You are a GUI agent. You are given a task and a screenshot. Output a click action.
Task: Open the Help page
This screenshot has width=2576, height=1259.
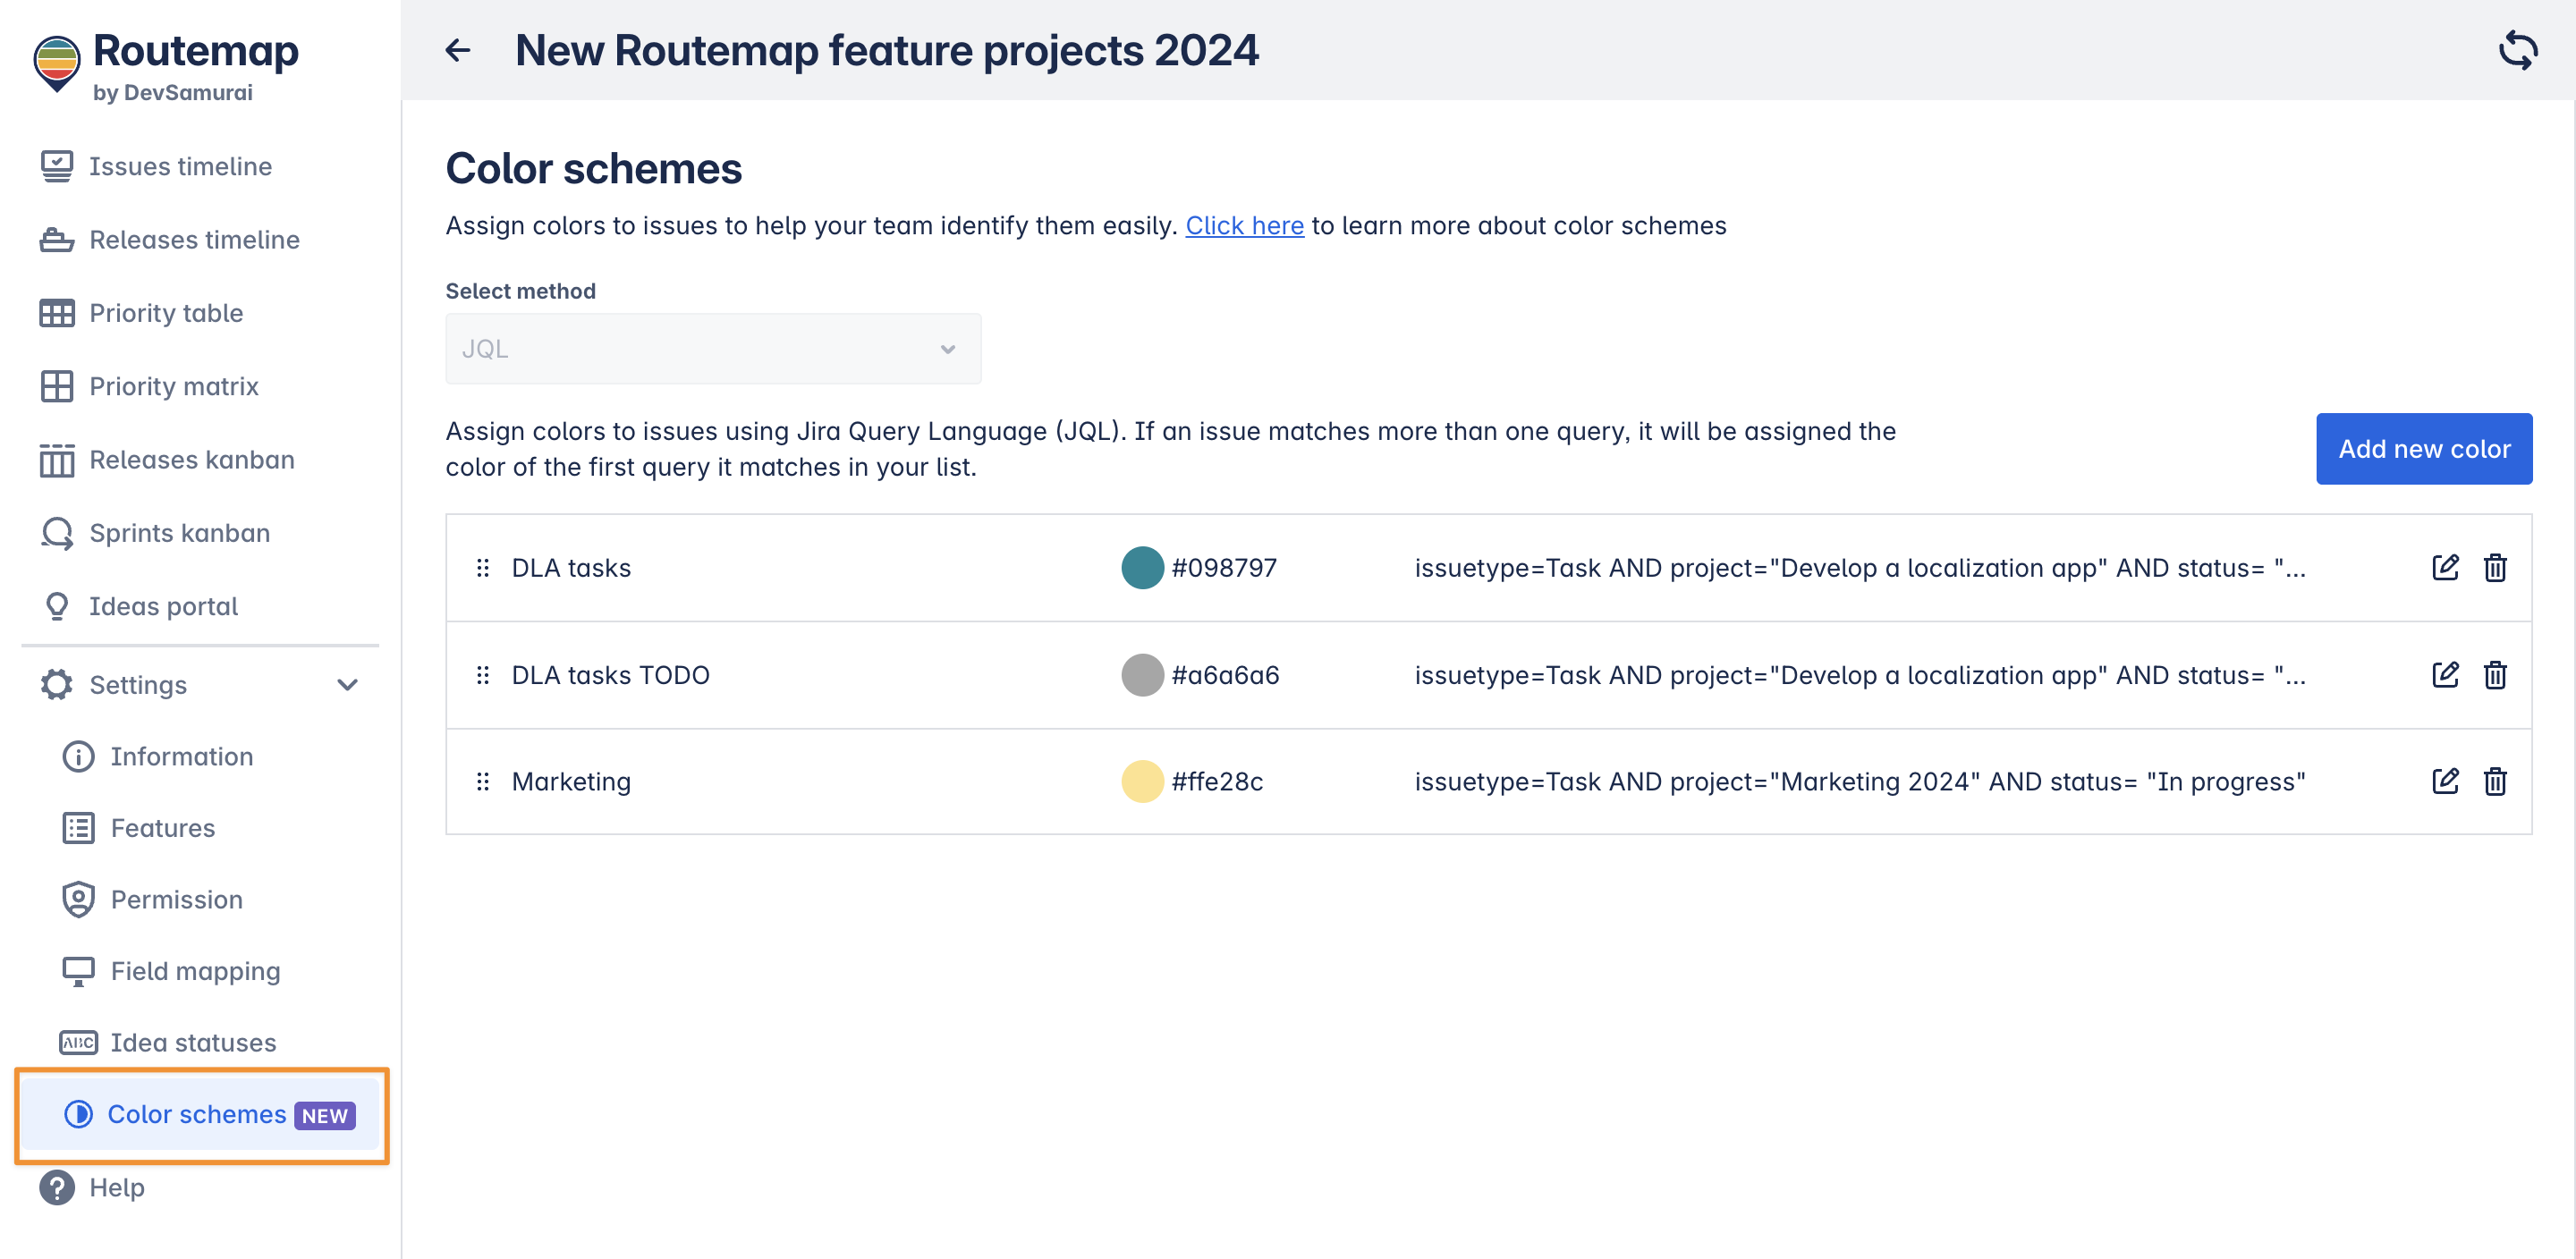pyautogui.click(x=116, y=1187)
